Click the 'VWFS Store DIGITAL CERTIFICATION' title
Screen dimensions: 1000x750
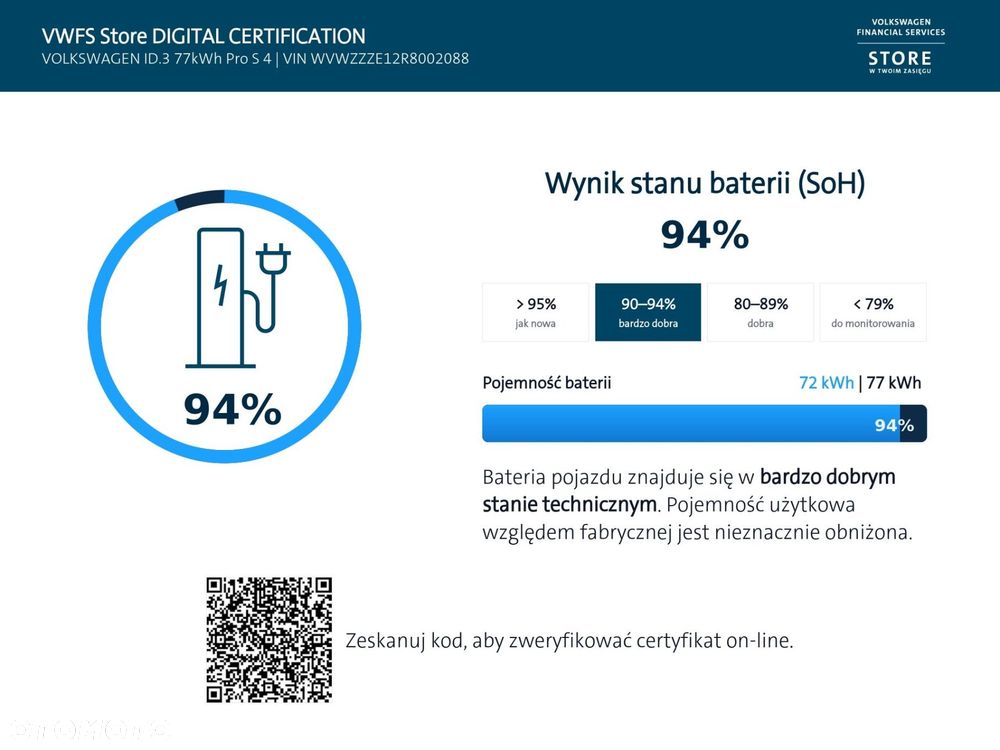[203, 36]
